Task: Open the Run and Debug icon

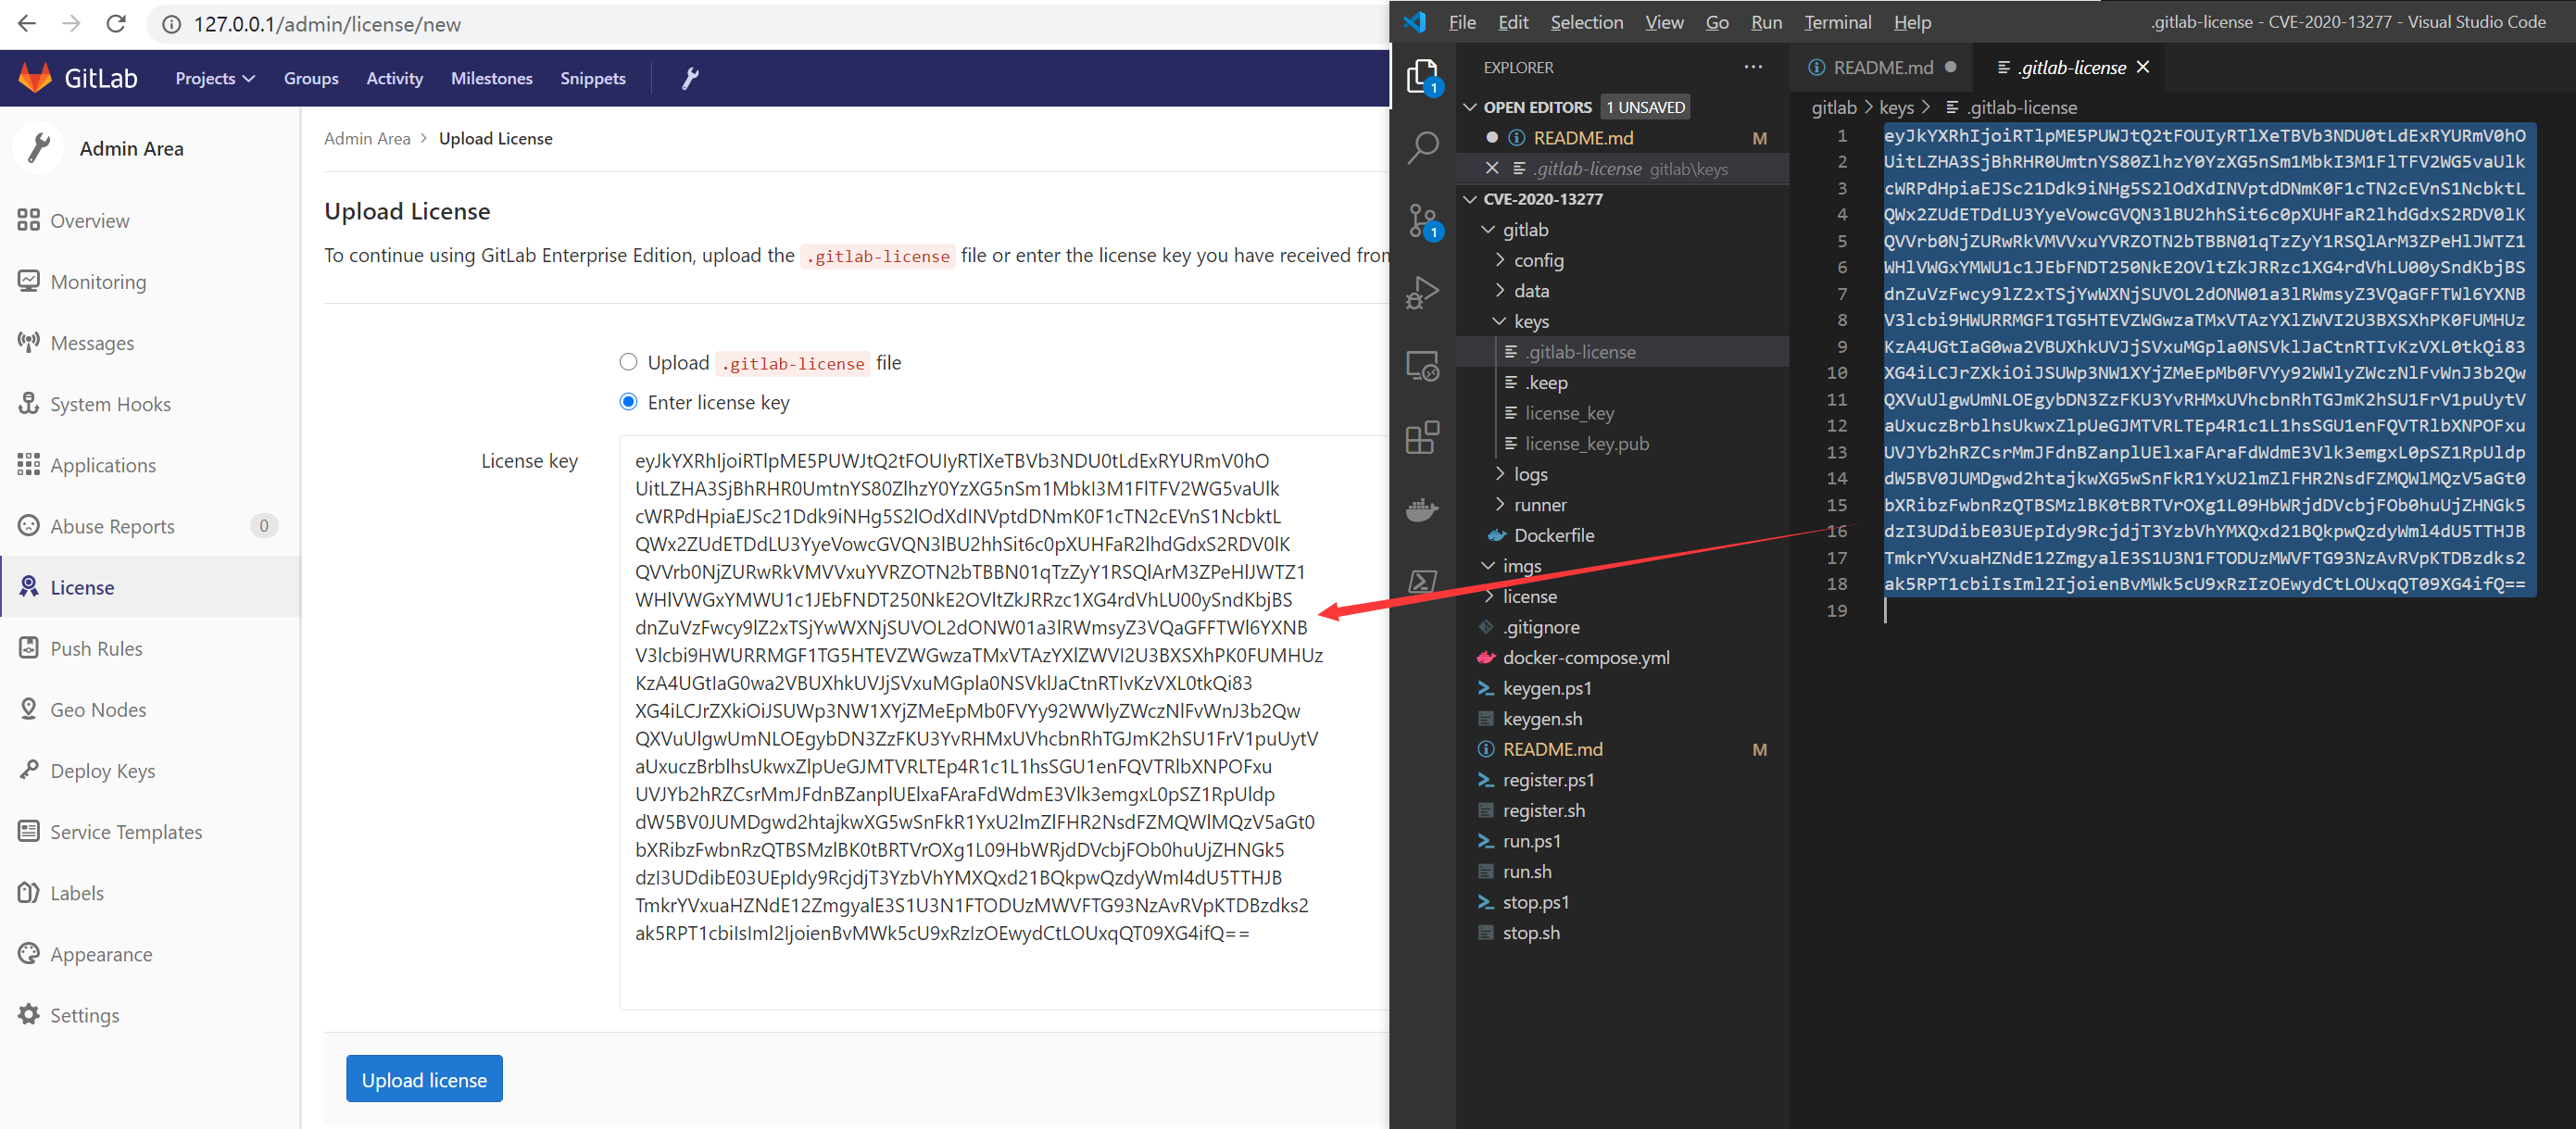Action: tap(1422, 293)
